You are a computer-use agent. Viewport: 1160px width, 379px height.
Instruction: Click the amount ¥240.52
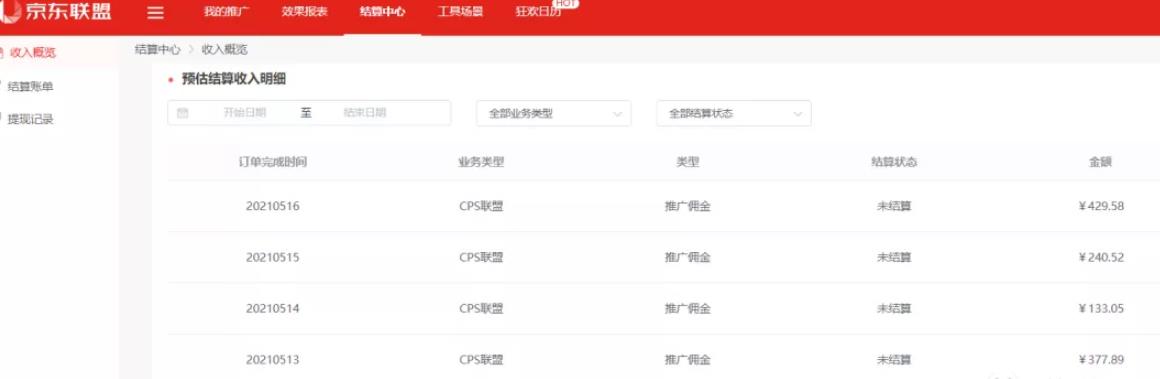[1101, 258]
